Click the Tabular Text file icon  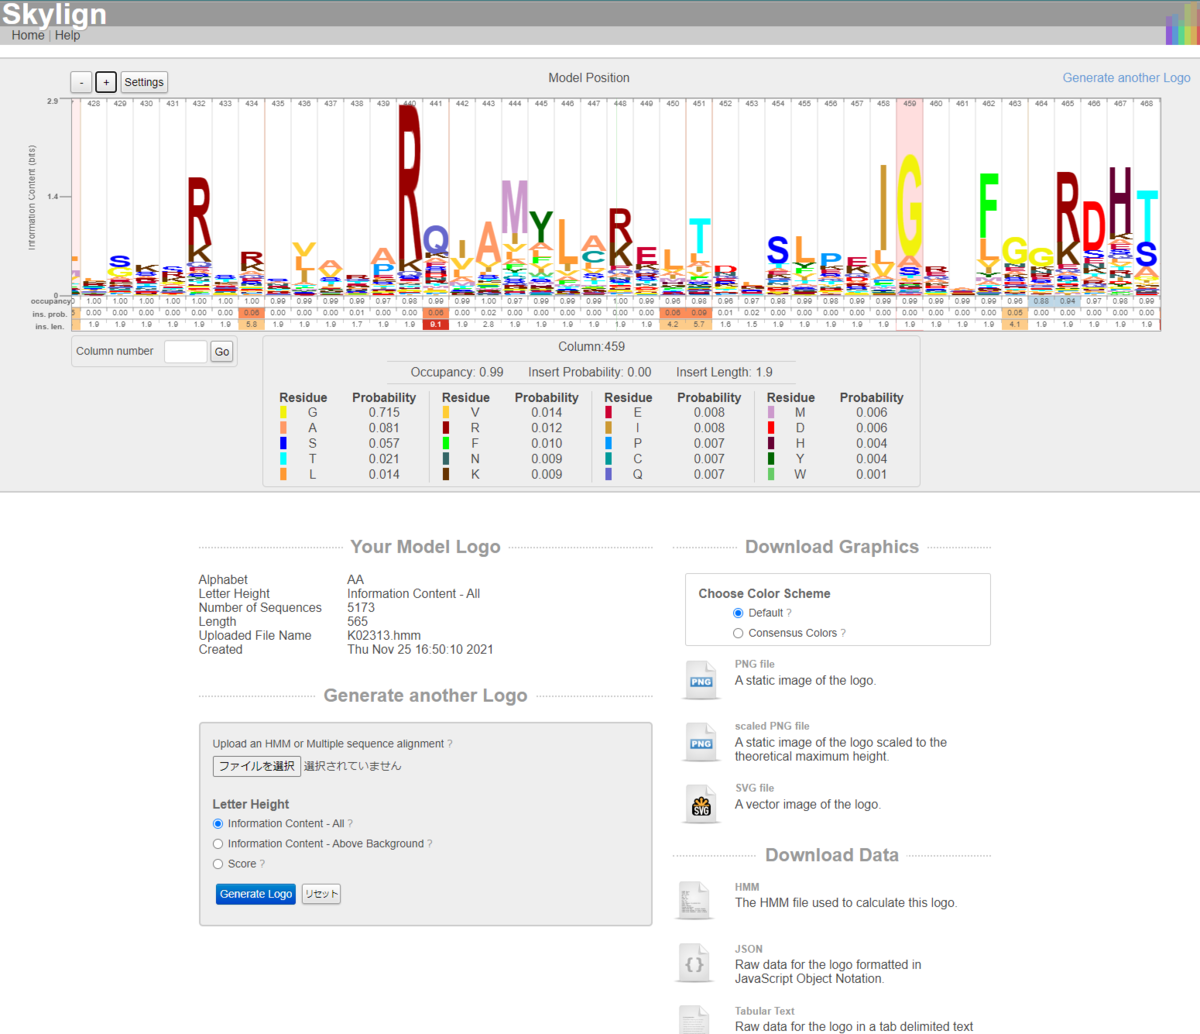pyautogui.click(x=694, y=1019)
